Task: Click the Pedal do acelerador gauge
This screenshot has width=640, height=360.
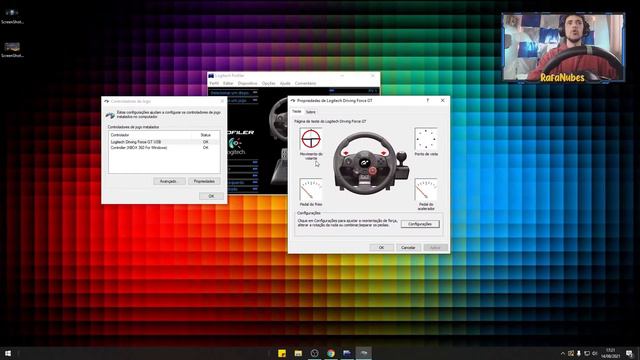Action: (x=426, y=189)
